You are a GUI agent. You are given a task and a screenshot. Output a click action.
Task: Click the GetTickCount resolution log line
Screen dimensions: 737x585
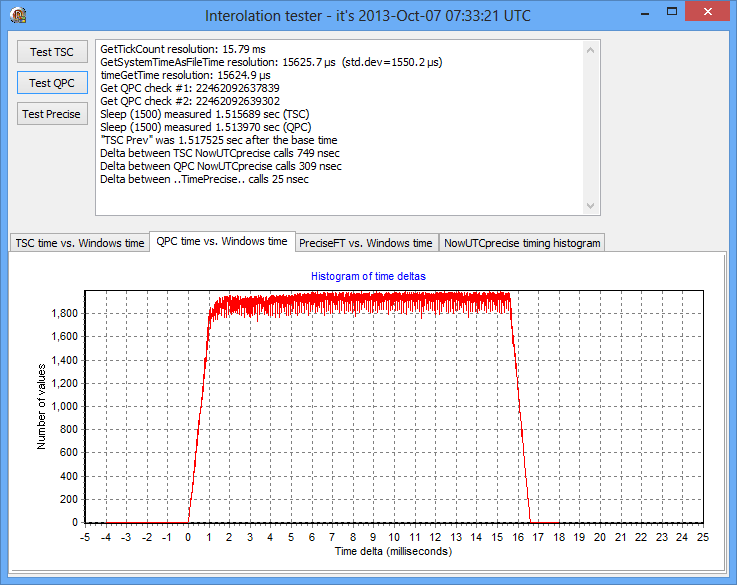[x=183, y=49]
